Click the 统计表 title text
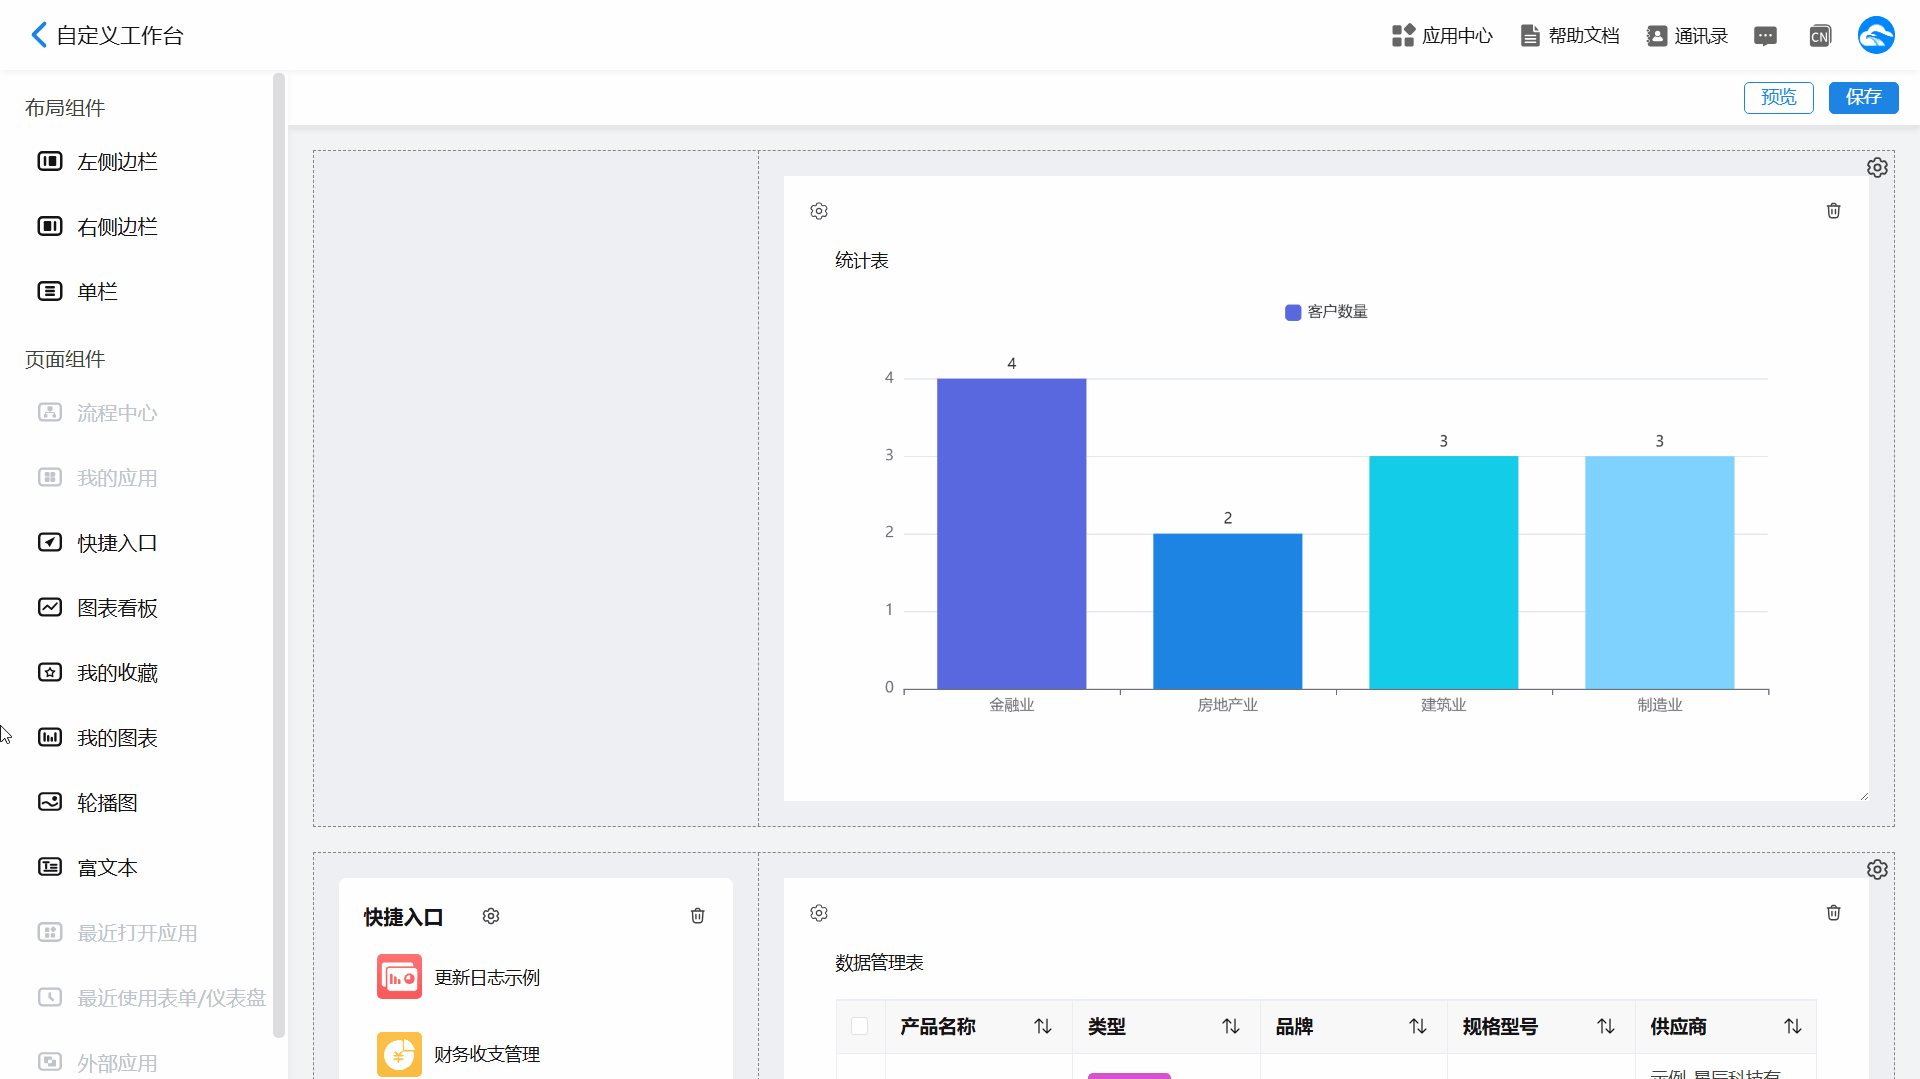Image resolution: width=1920 pixels, height=1079 pixels. (862, 261)
